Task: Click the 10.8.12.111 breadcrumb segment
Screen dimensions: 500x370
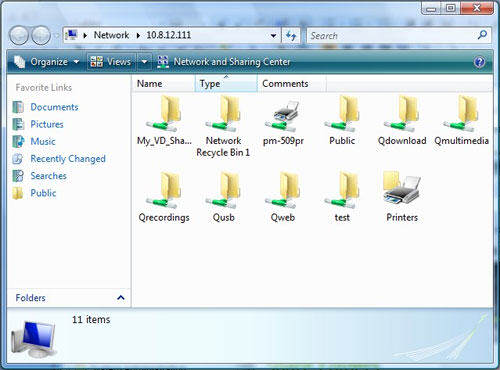Action: [x=169, y=35]
